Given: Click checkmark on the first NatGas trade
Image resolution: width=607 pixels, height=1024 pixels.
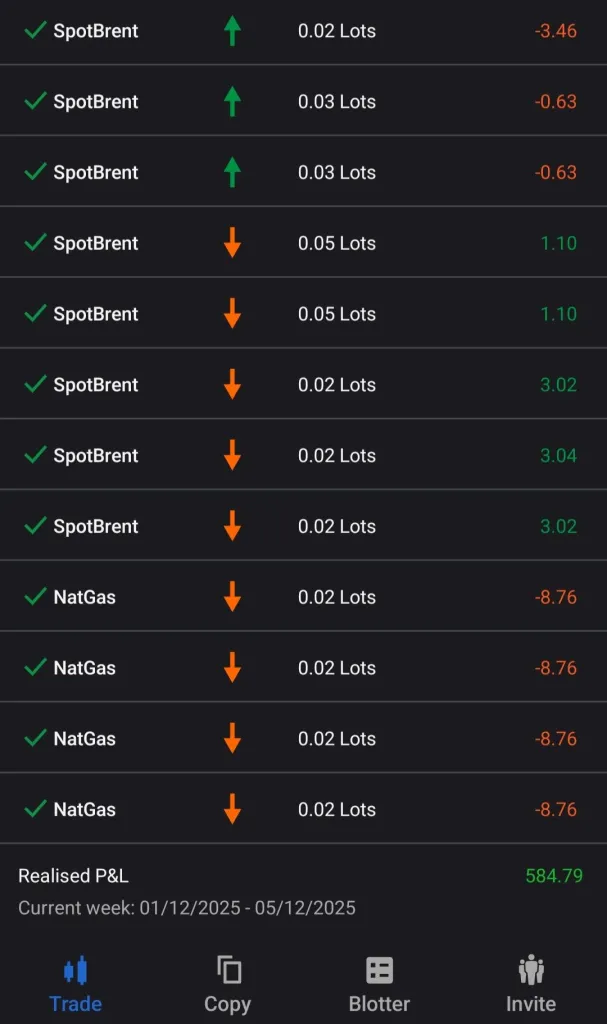Looking at the screenshot, I should coord(36,597).
